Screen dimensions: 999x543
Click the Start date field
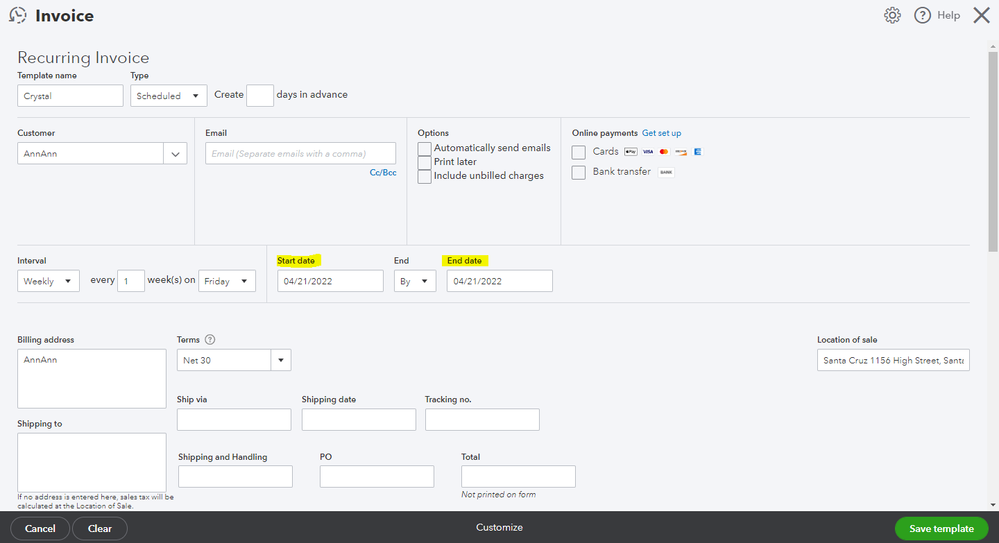click(330, 281)
